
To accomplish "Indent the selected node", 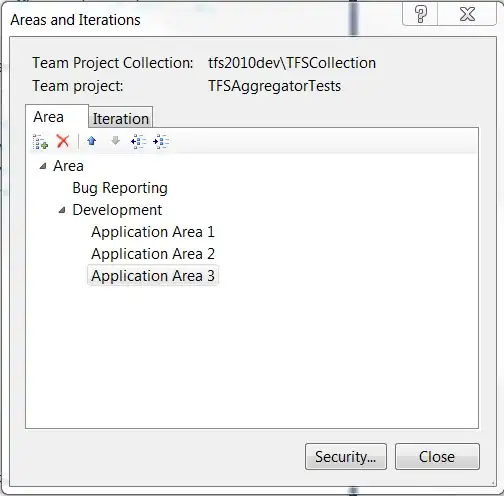I will [x=161, y=142].
